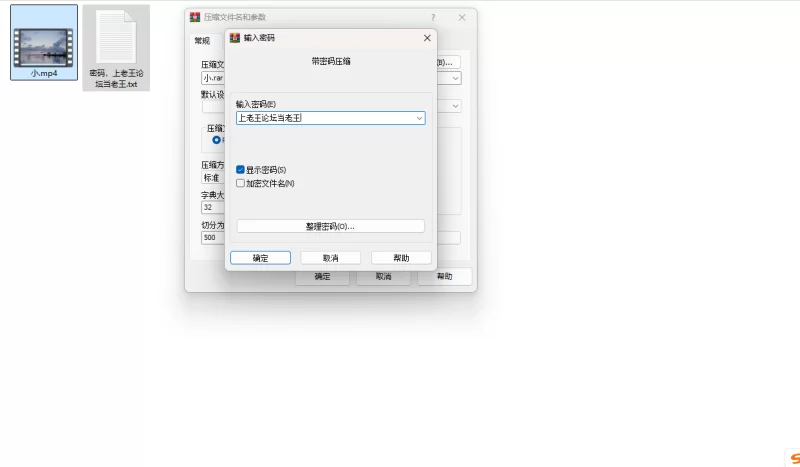
Task: Click 取消 in the password dialog
Action: 331,258
